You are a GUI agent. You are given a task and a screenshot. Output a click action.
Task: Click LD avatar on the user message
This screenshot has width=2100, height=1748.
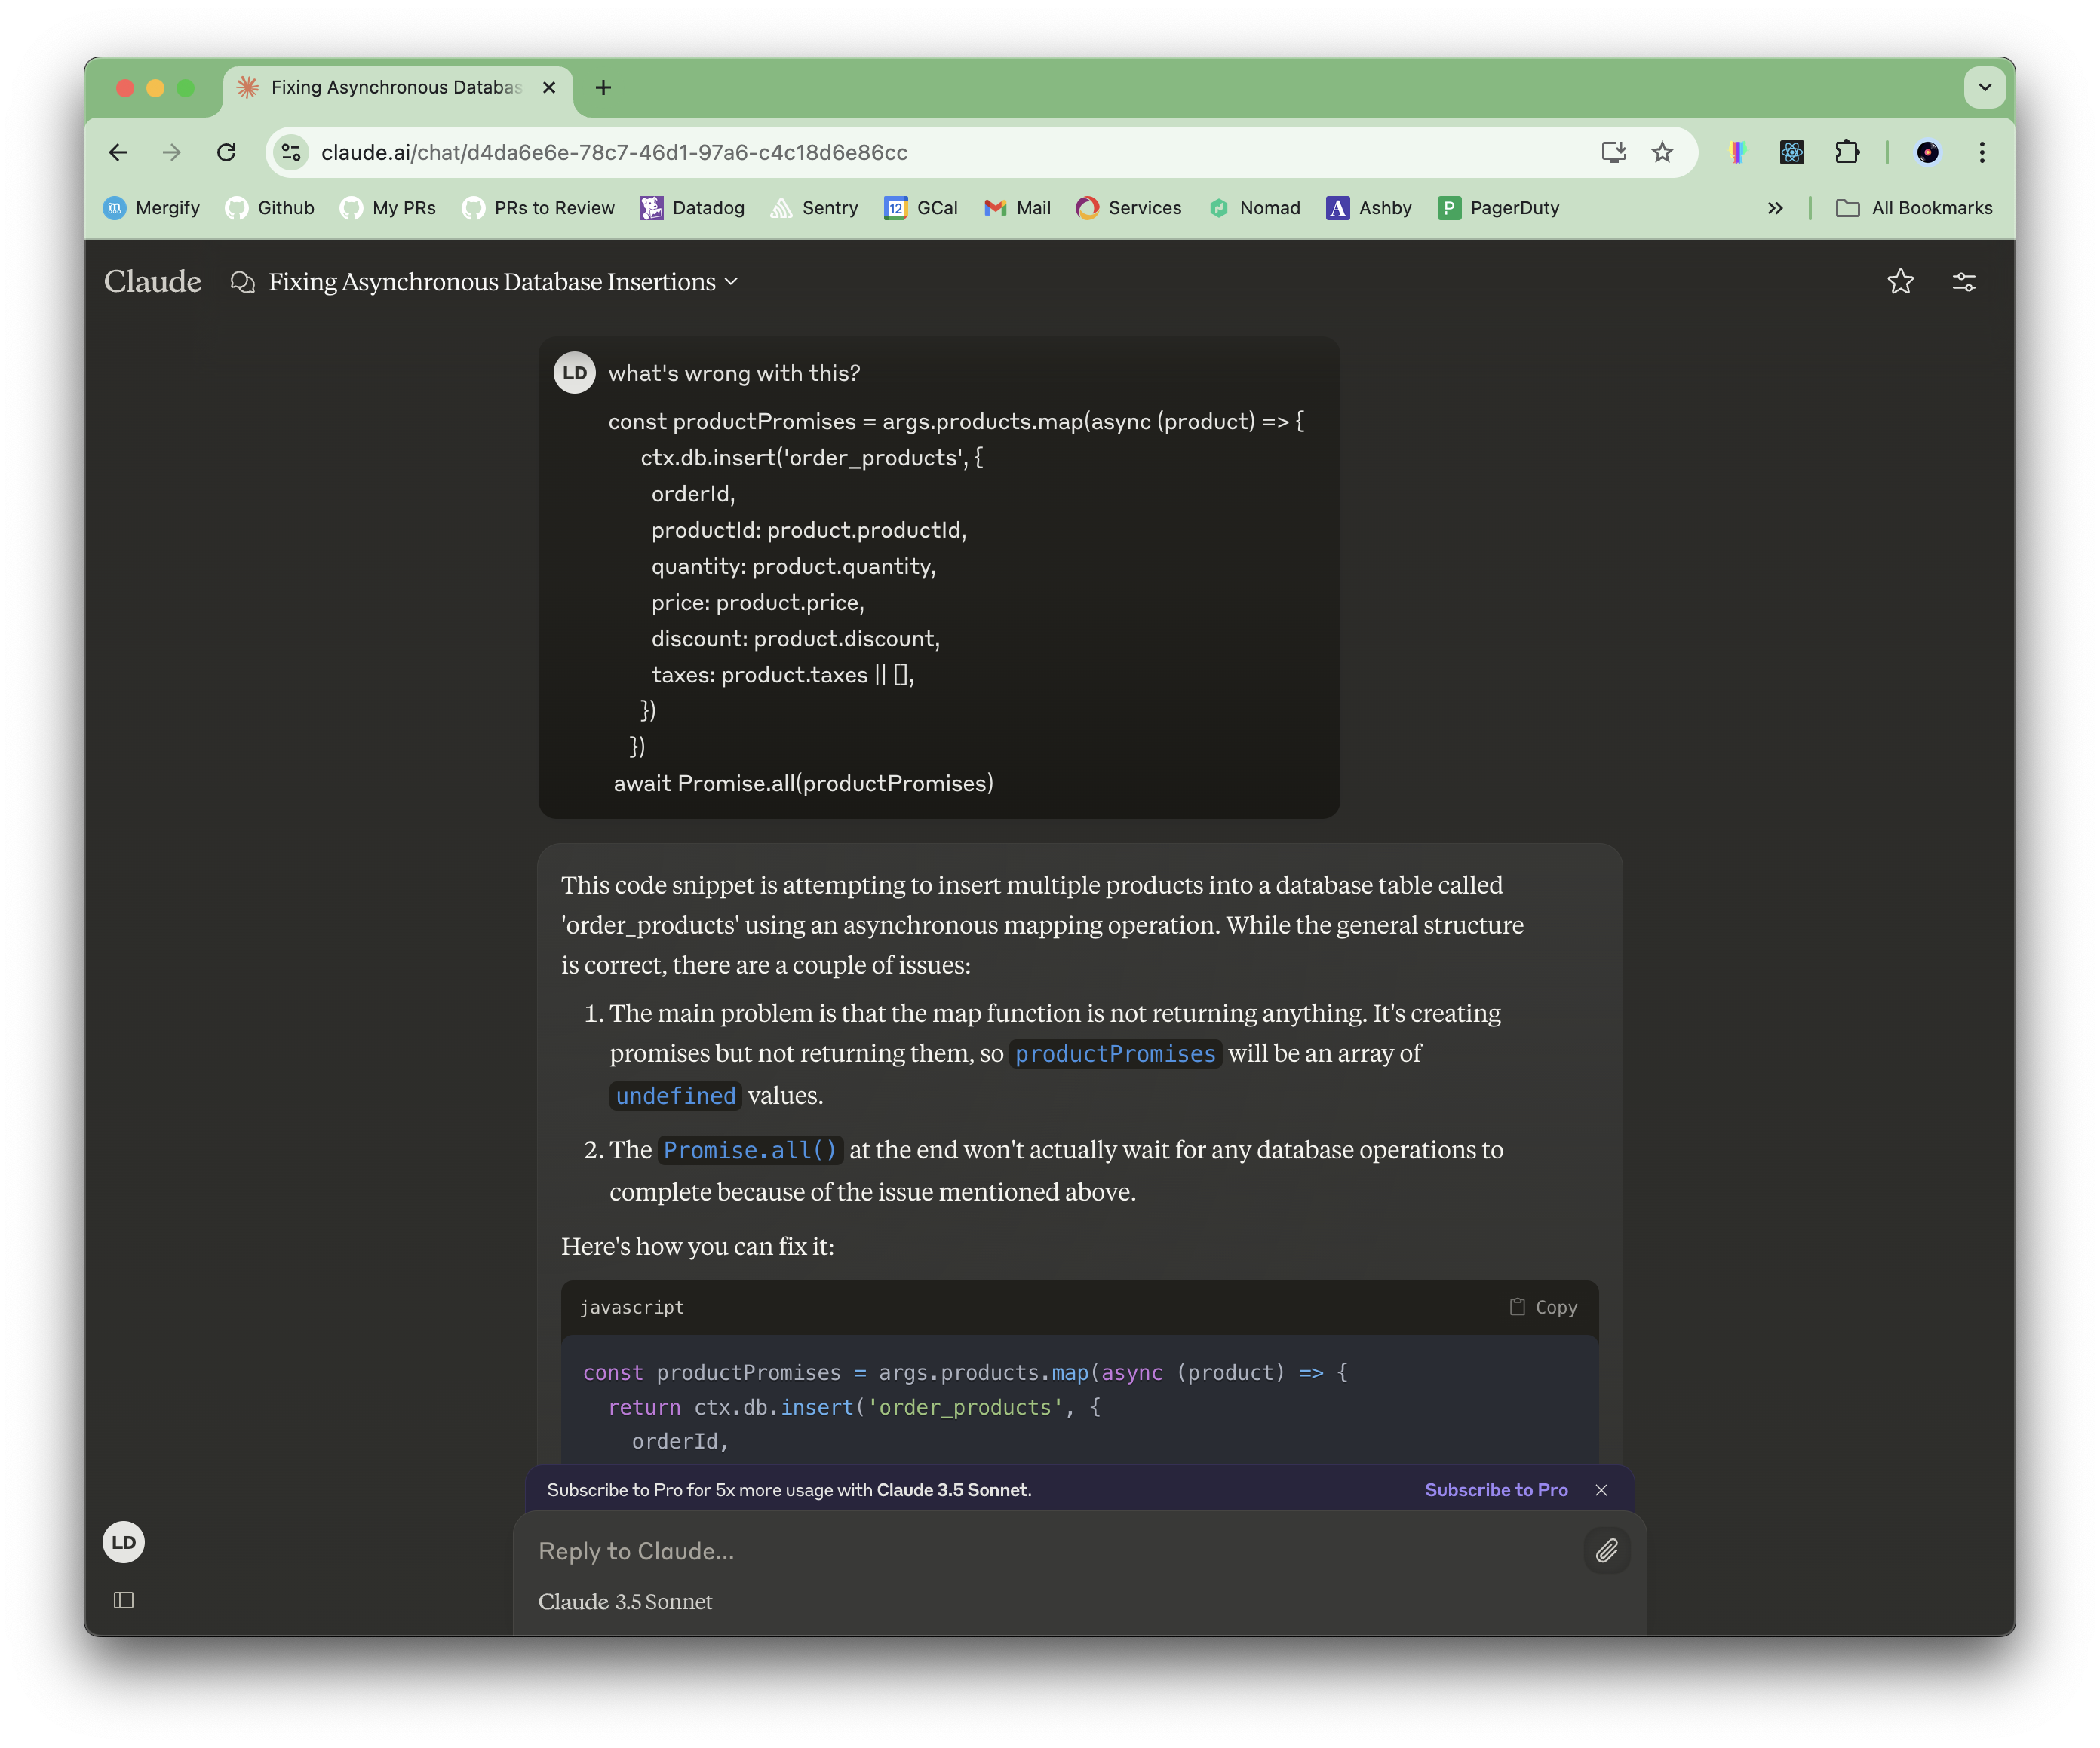[x=575, y=373]
